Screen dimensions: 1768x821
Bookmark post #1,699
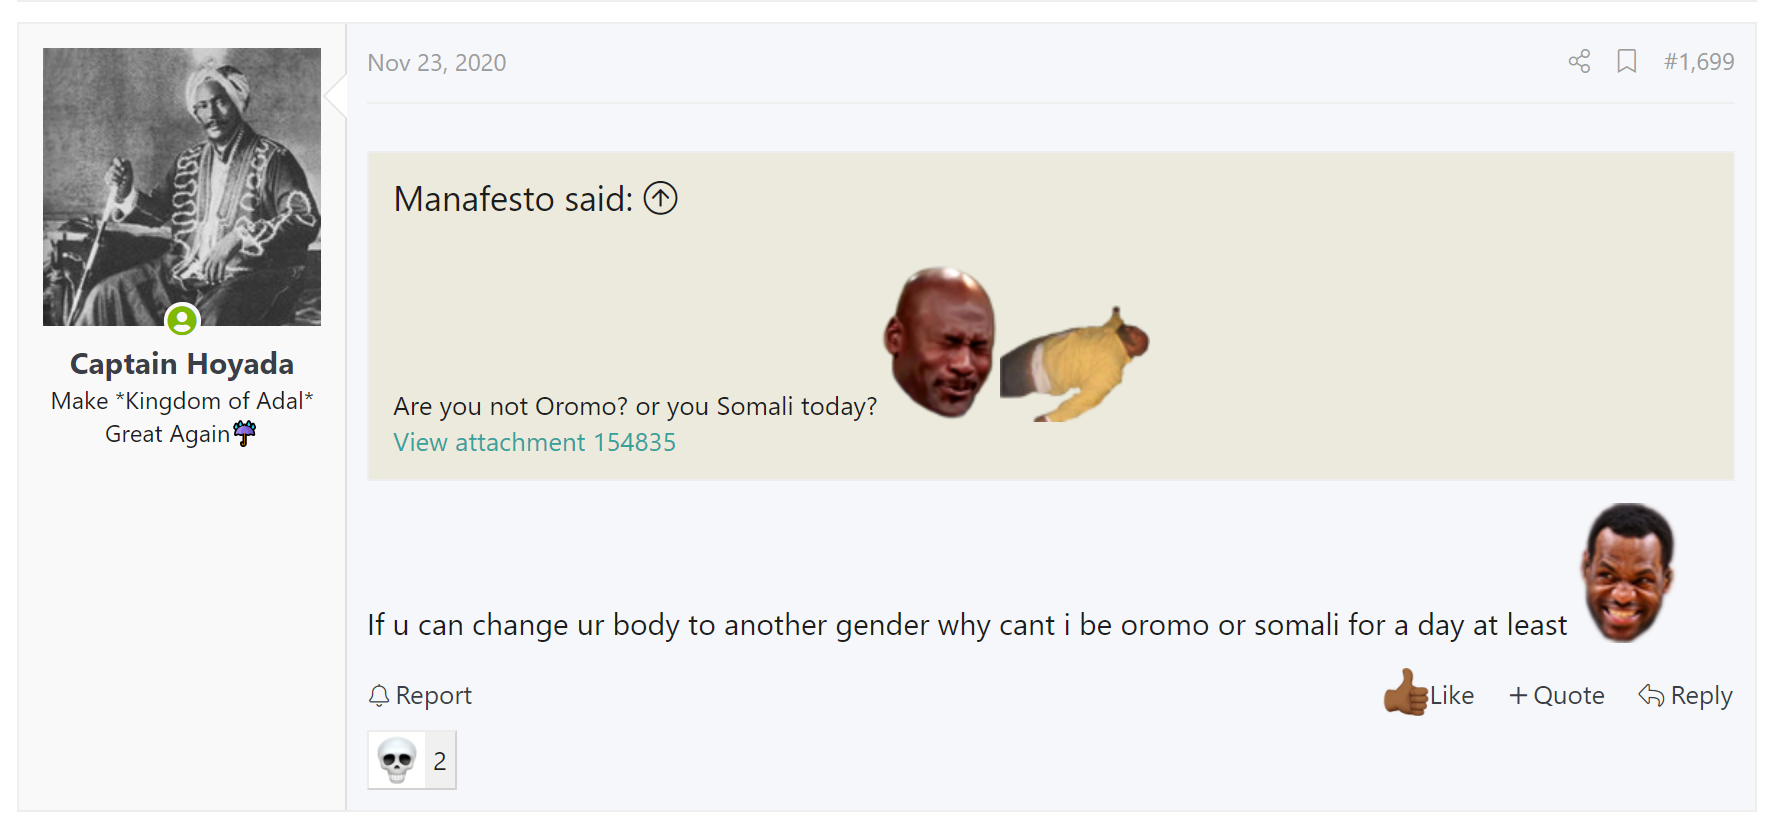pos(1627,62)
